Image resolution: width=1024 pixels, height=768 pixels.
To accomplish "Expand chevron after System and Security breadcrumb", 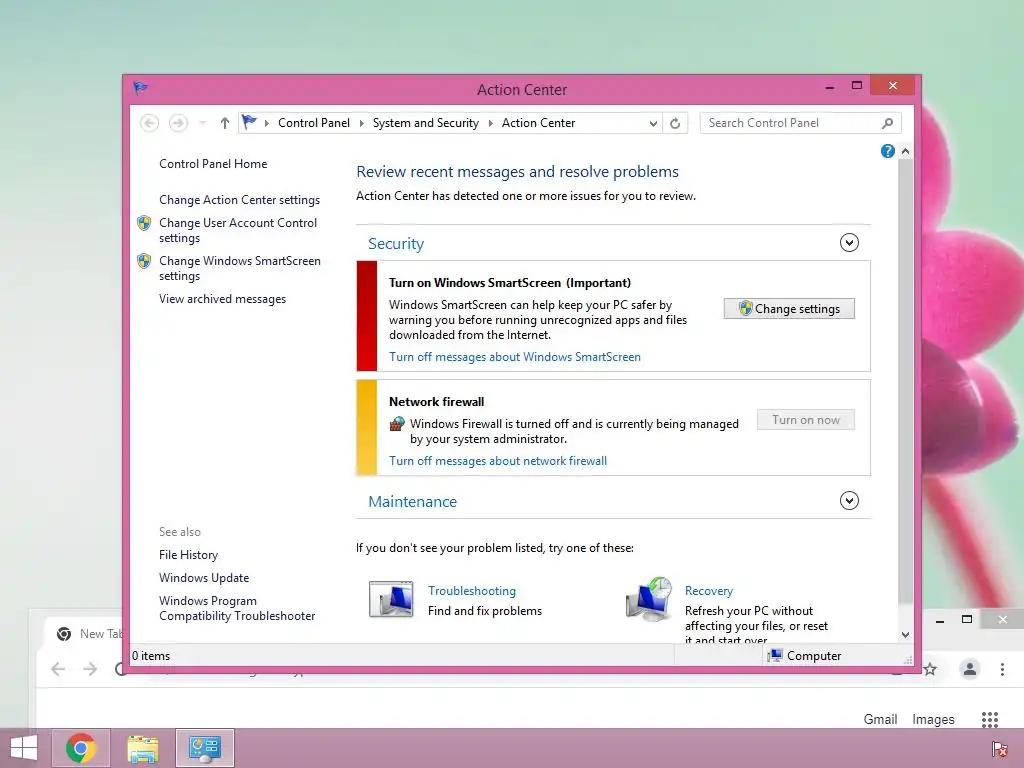I will [490, 123].
